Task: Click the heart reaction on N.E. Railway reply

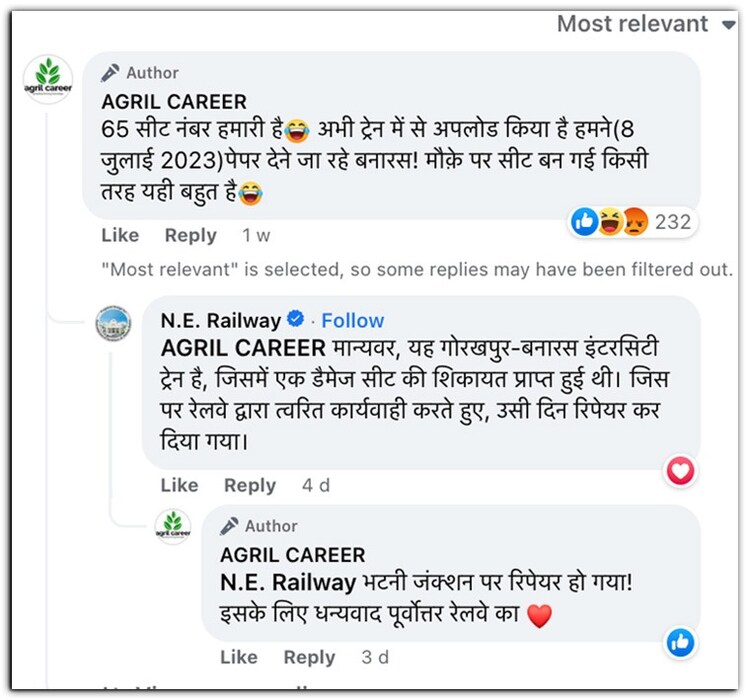Action: tap(681, 470)
